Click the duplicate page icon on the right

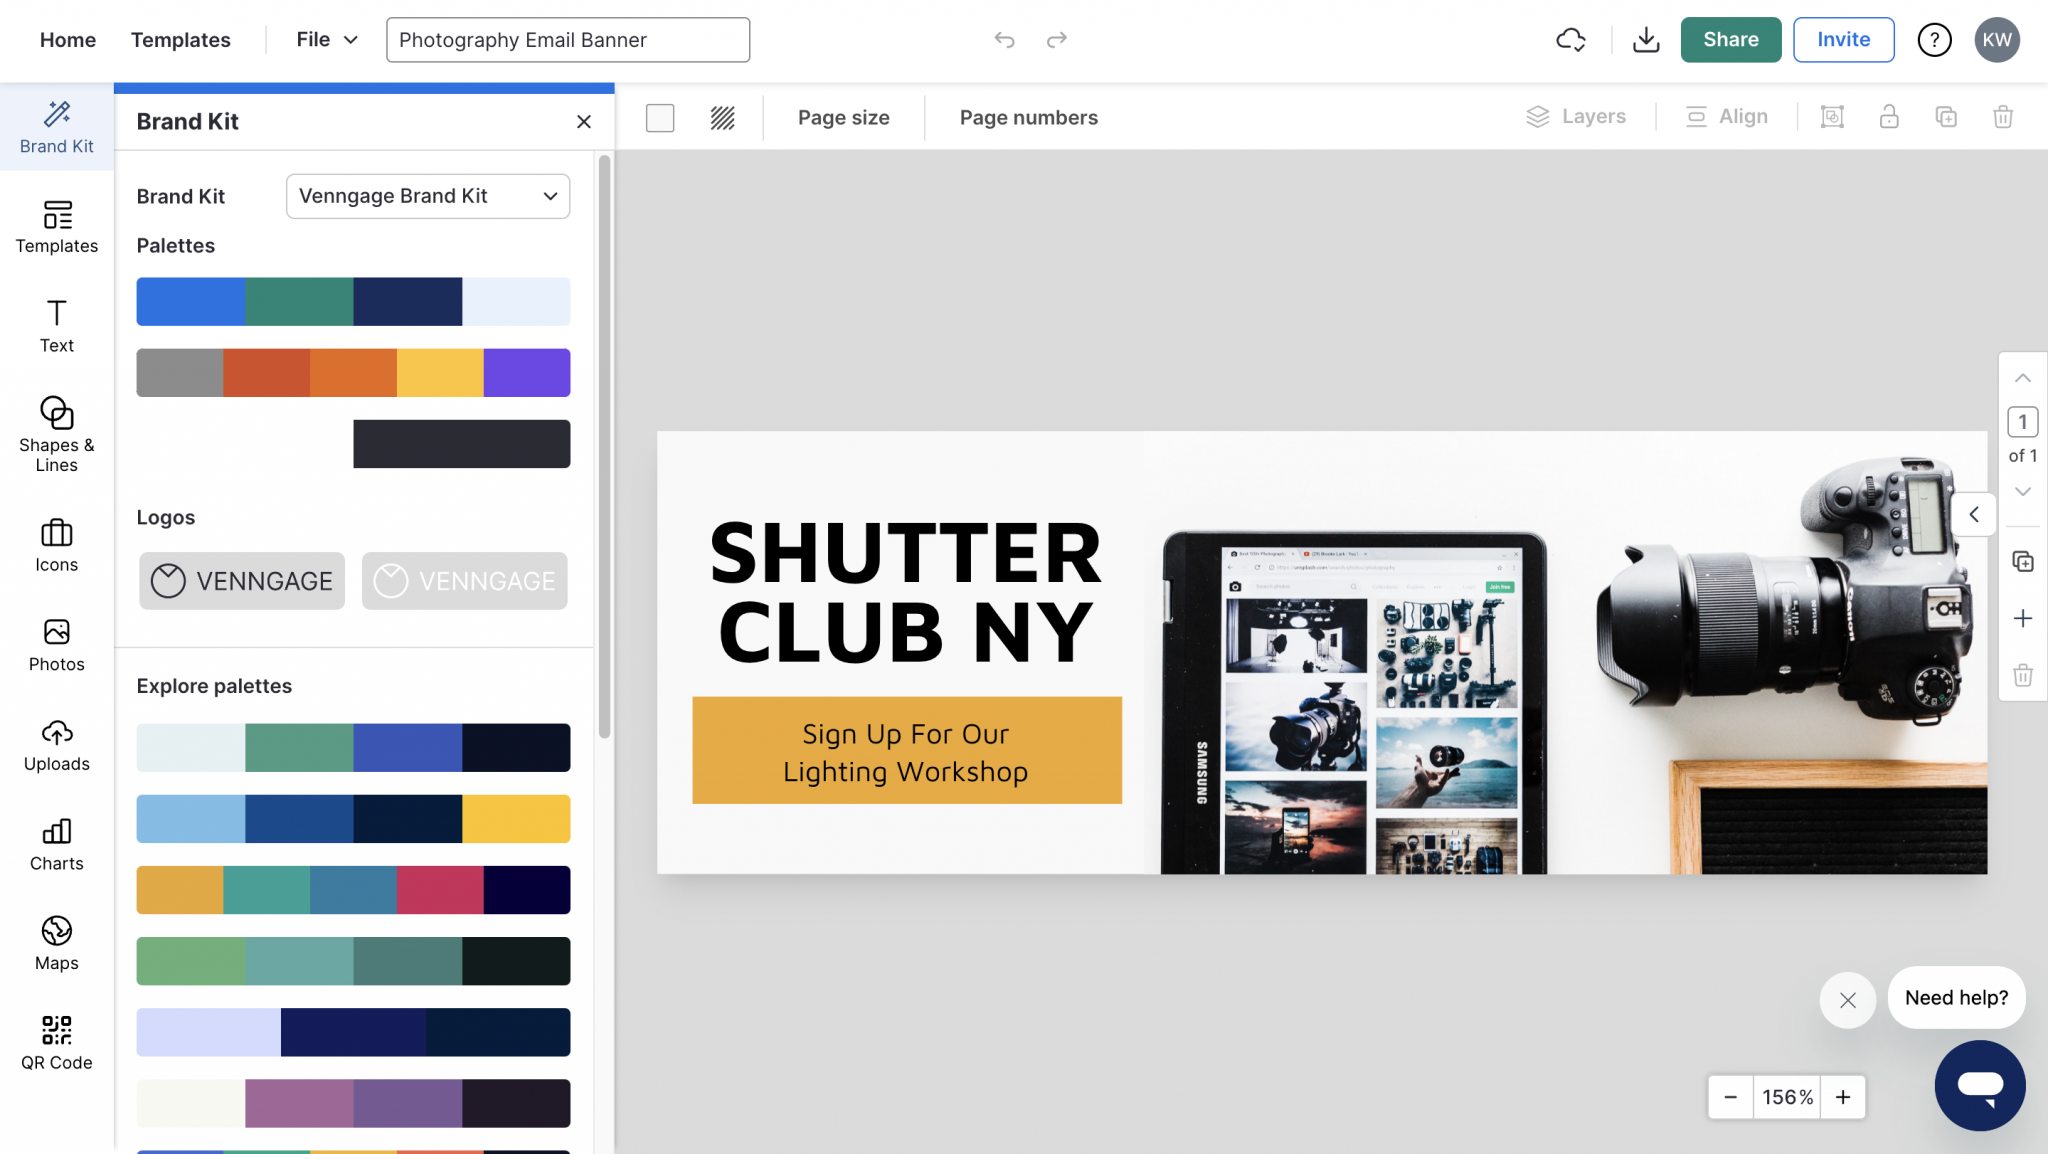(x=2023, y=561)
